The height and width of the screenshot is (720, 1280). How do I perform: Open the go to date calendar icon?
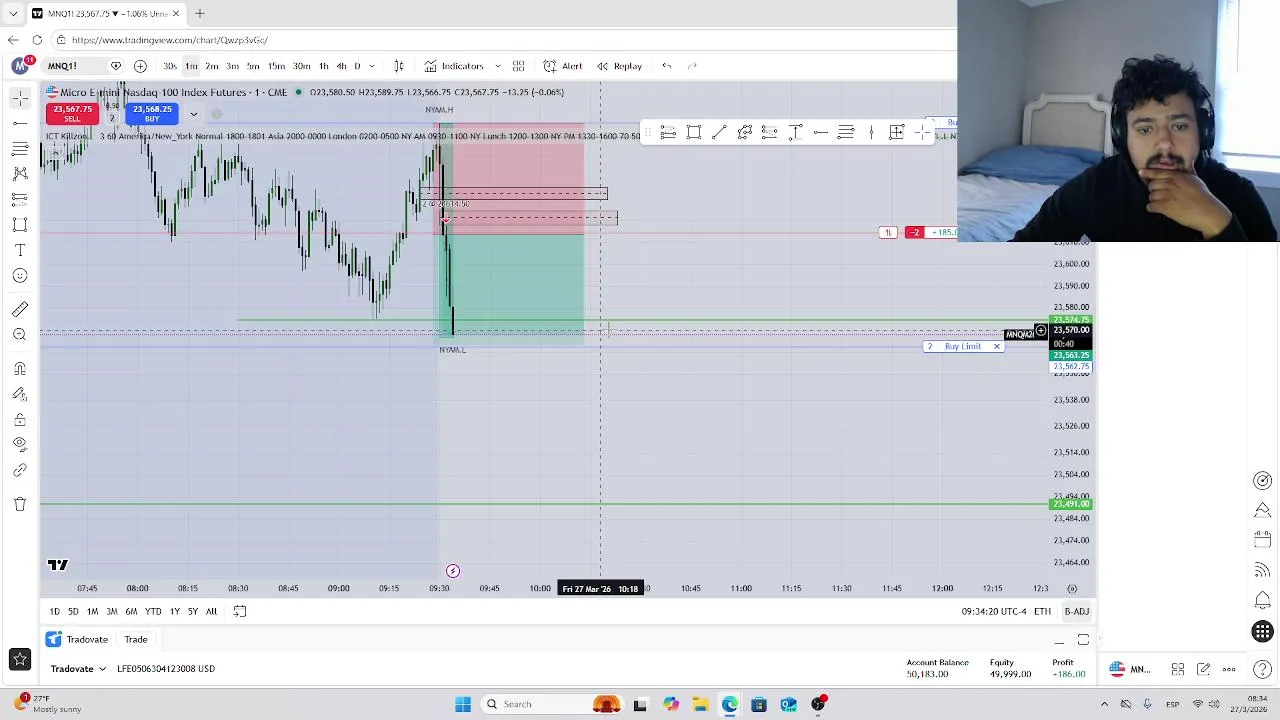point(240,611)
